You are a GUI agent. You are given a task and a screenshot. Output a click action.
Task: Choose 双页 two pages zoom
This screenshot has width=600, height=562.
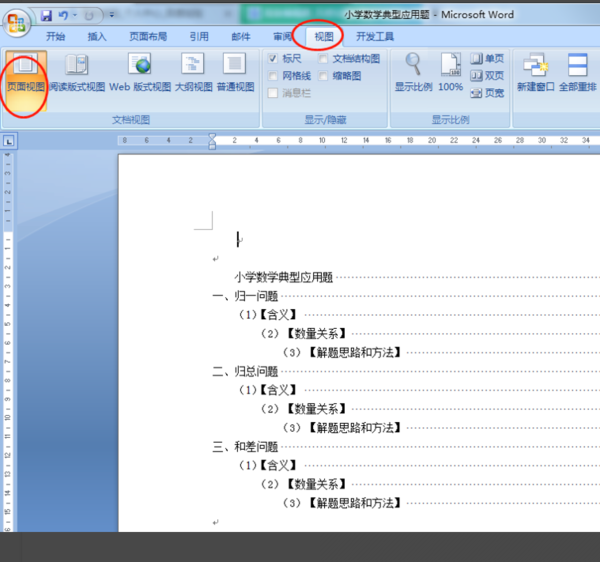tap(487, 76)
